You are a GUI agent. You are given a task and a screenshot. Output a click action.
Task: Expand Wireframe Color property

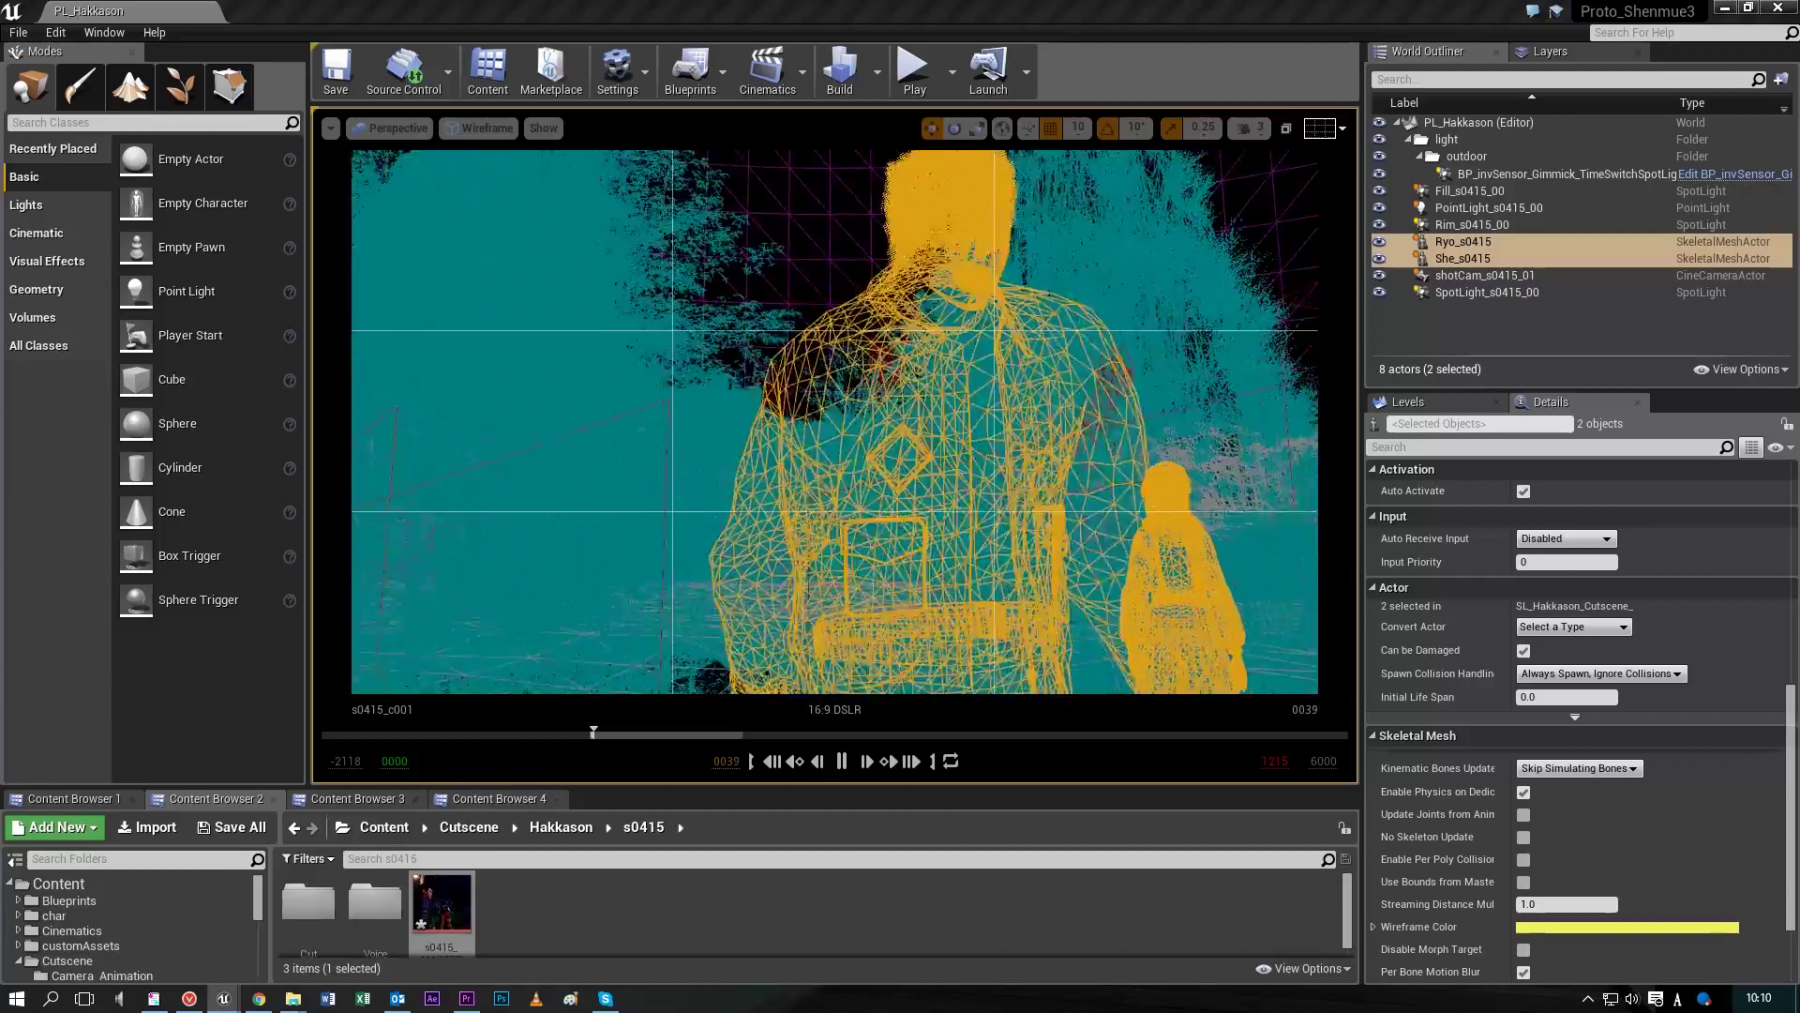pos(1373,927)
